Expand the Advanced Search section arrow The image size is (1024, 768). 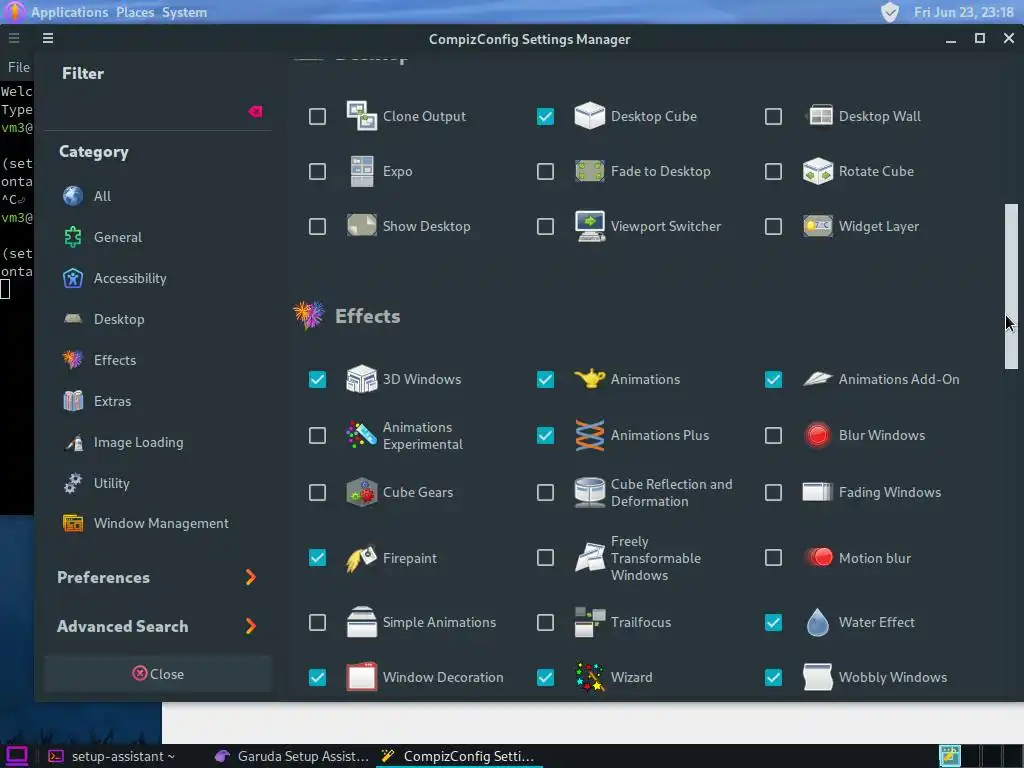[x=250, y=626]
